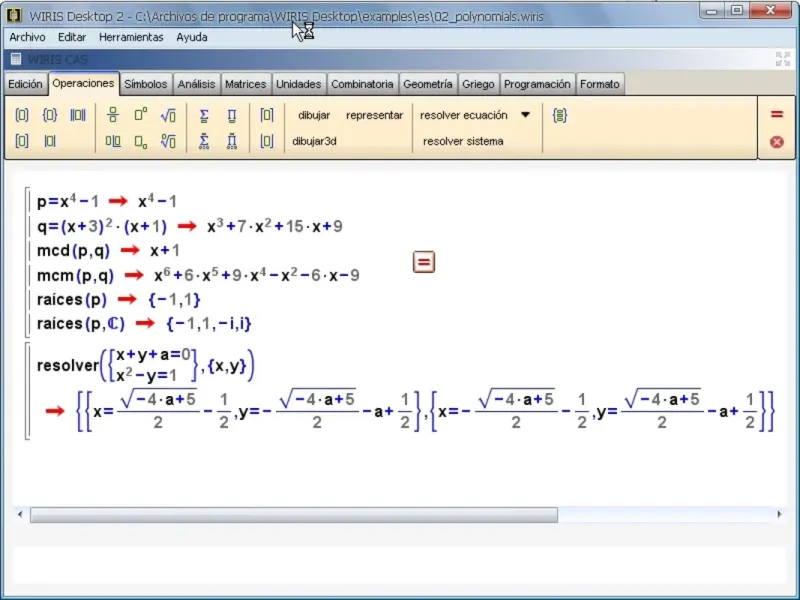Open the Formato tab

click(599, 84)
